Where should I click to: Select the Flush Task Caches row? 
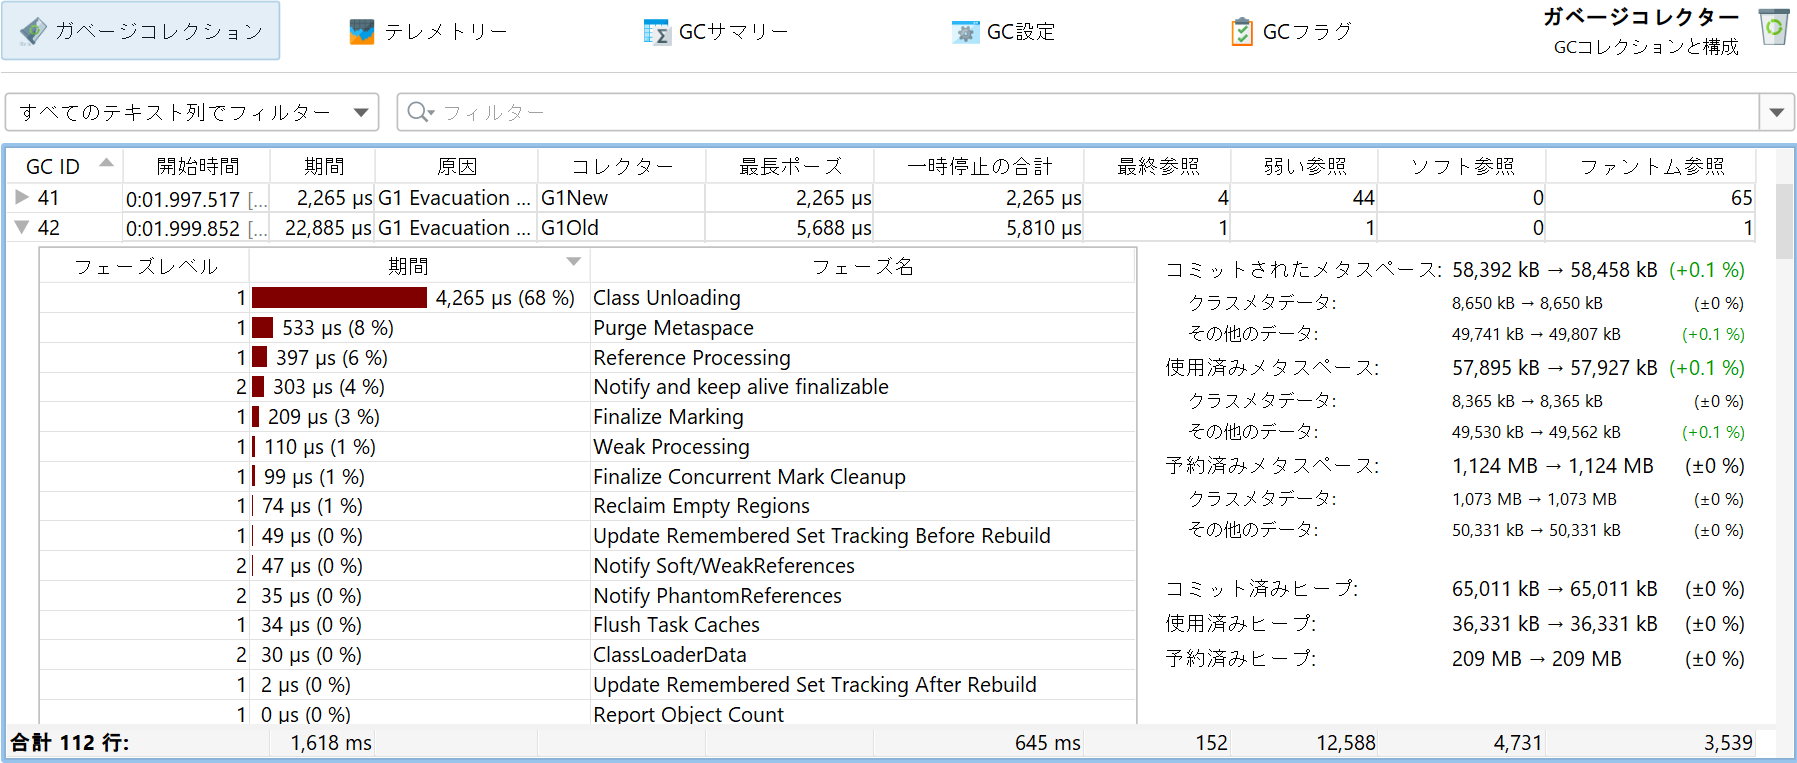(588, 625)
